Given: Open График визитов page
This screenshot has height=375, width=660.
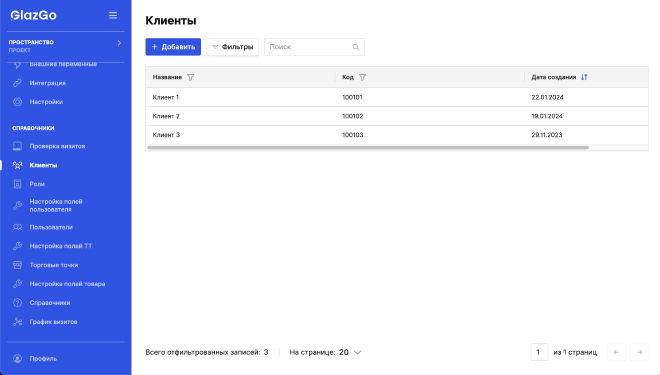Looking at the screenshot, I should point(53,322).
